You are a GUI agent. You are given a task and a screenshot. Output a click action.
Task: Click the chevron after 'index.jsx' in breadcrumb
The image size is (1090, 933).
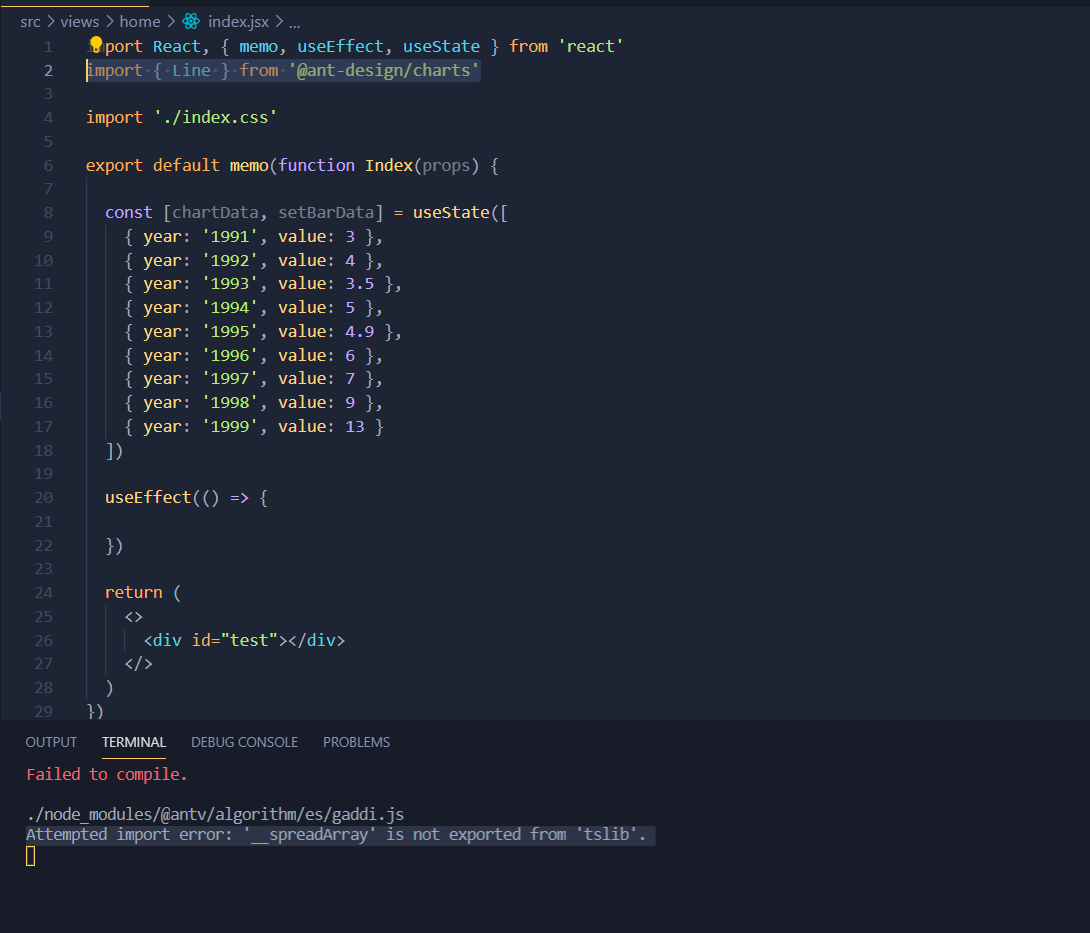(279, 22)
